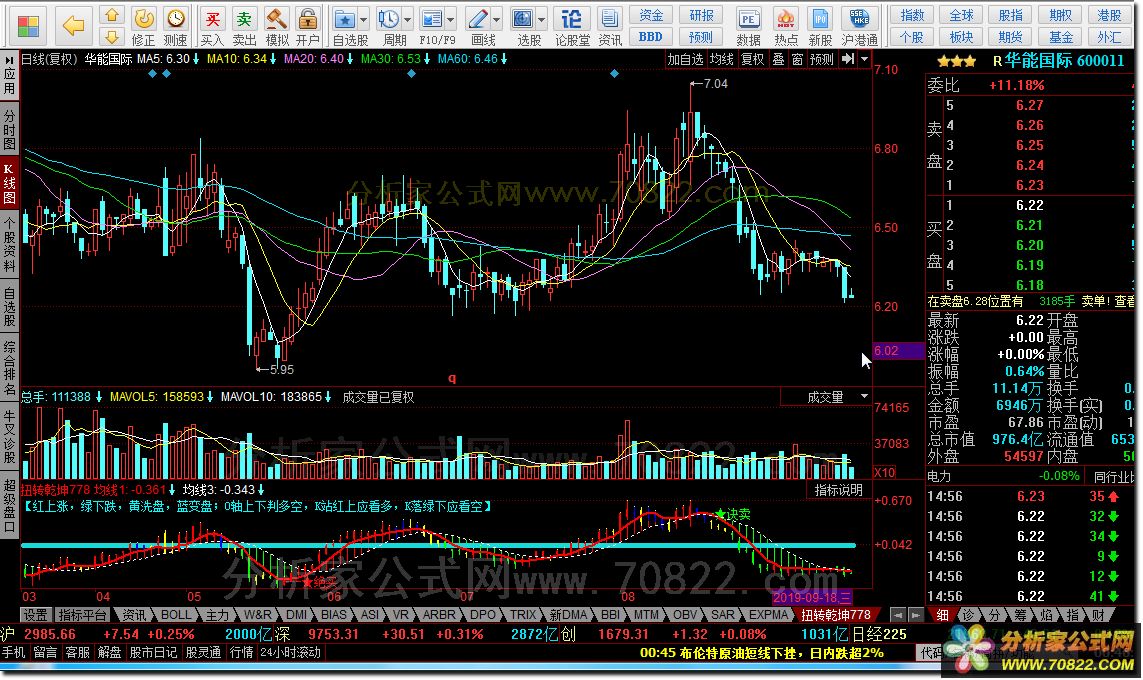
Task: Expand the F10/F9 dropdown arrow
Action: point(452,20)
